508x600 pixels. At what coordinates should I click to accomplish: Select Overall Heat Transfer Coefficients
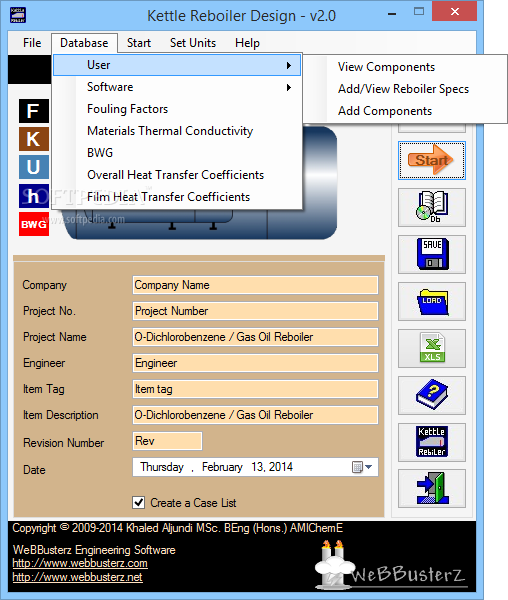pos(177,175)
